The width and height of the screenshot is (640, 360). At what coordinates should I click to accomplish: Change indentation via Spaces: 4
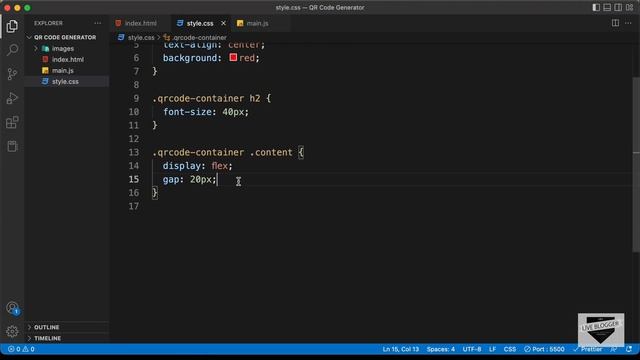click(440, 349)
